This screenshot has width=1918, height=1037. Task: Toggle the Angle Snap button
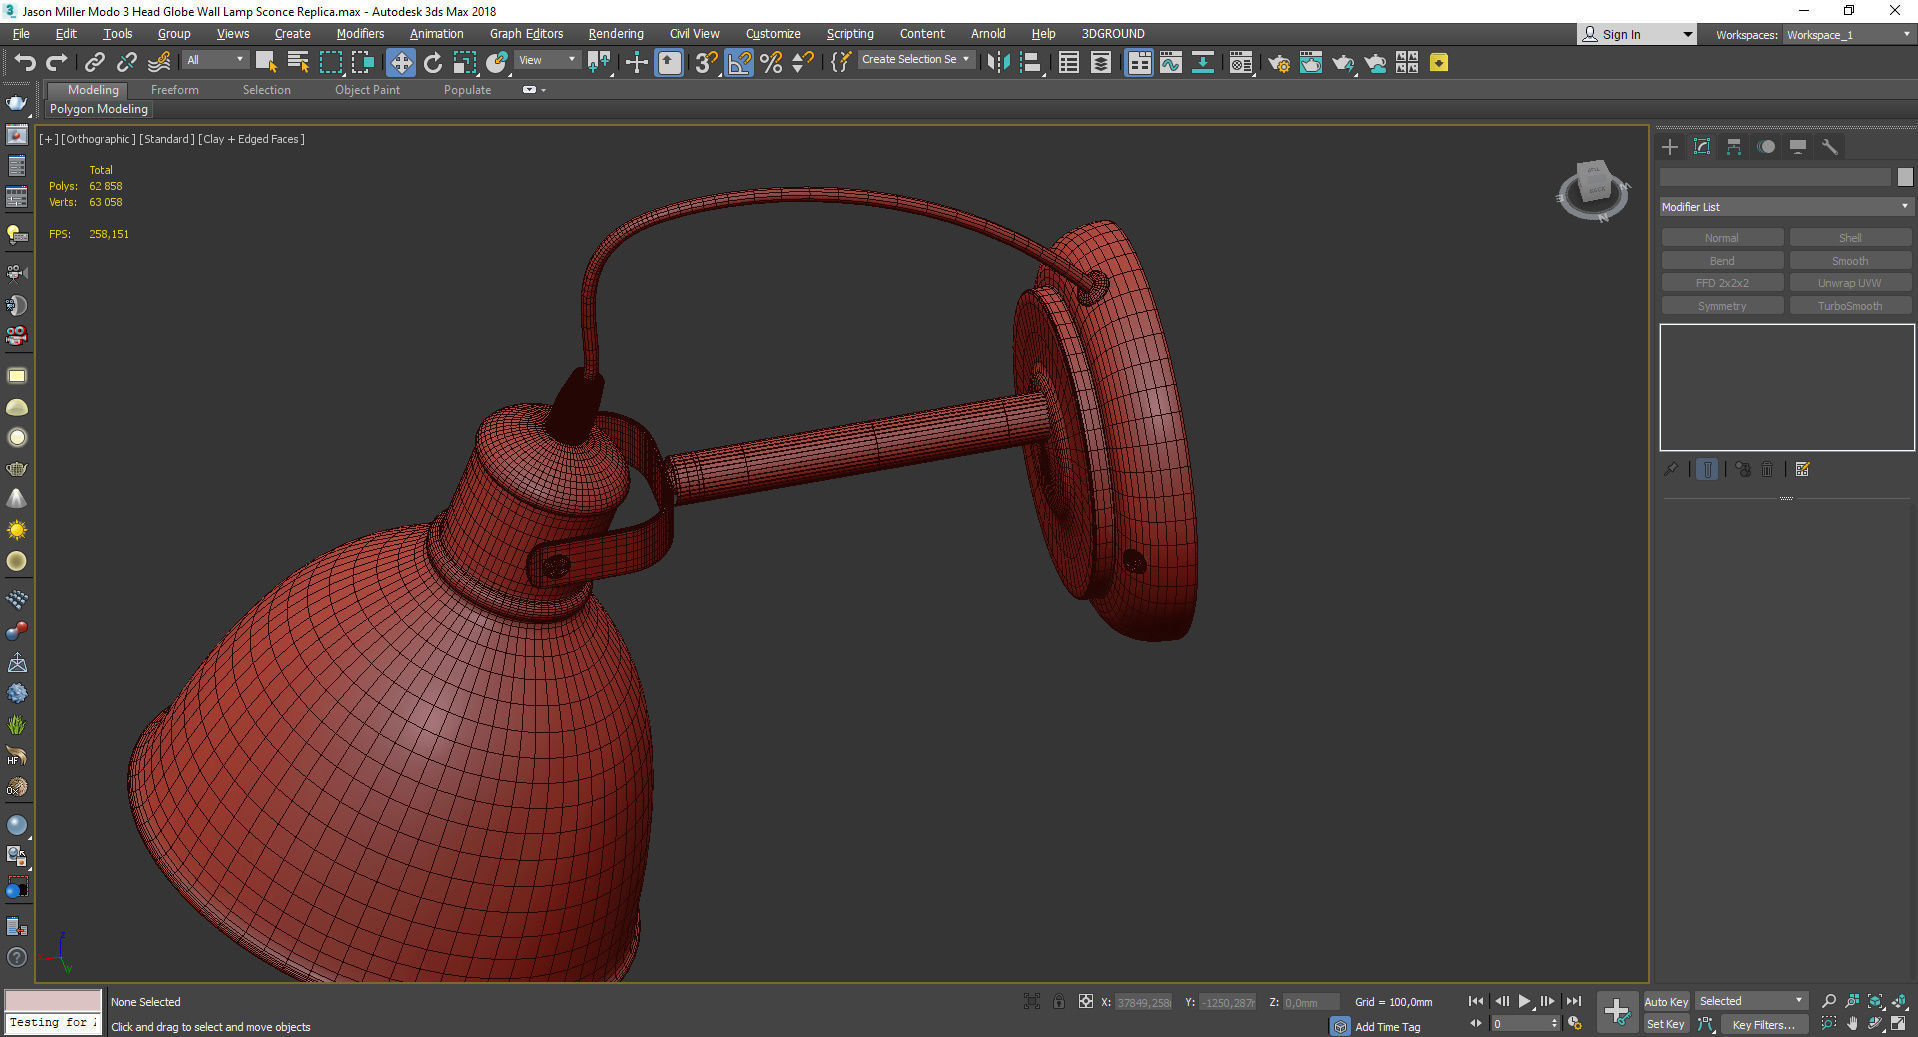tap(739, 63)
